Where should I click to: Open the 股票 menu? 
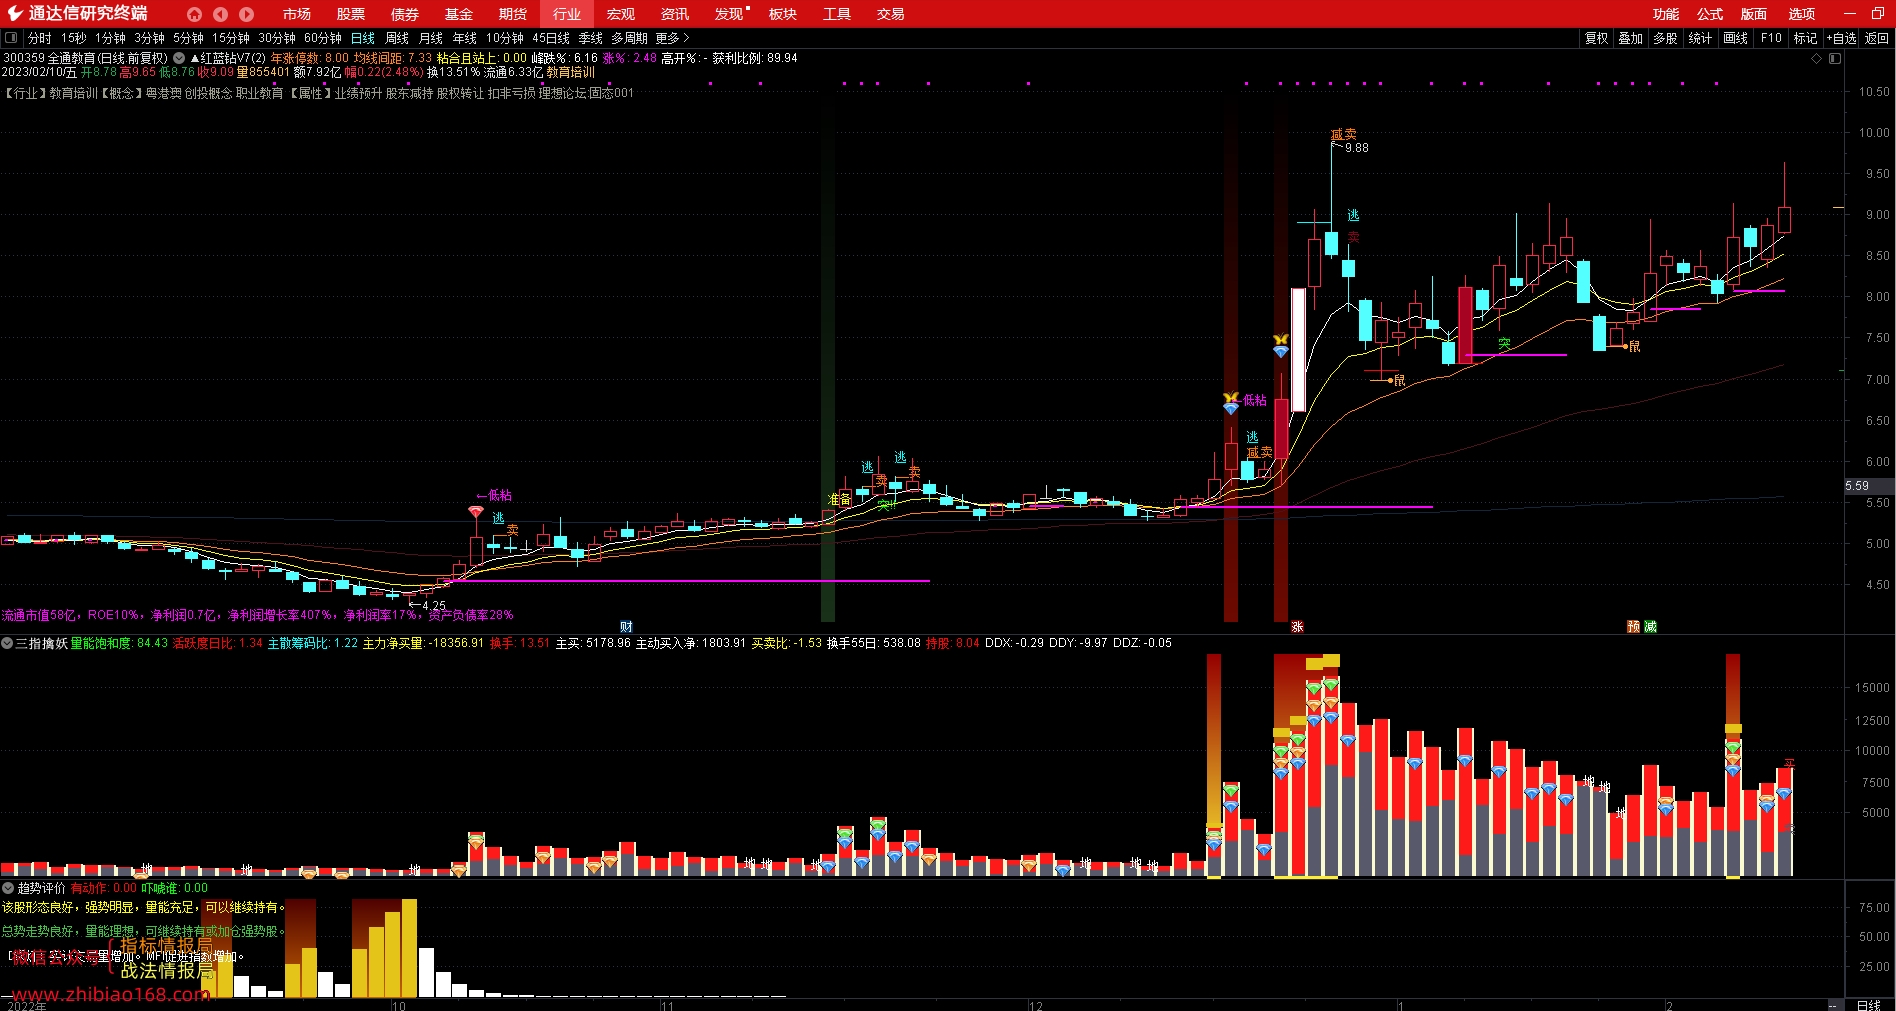click(350, 14)
